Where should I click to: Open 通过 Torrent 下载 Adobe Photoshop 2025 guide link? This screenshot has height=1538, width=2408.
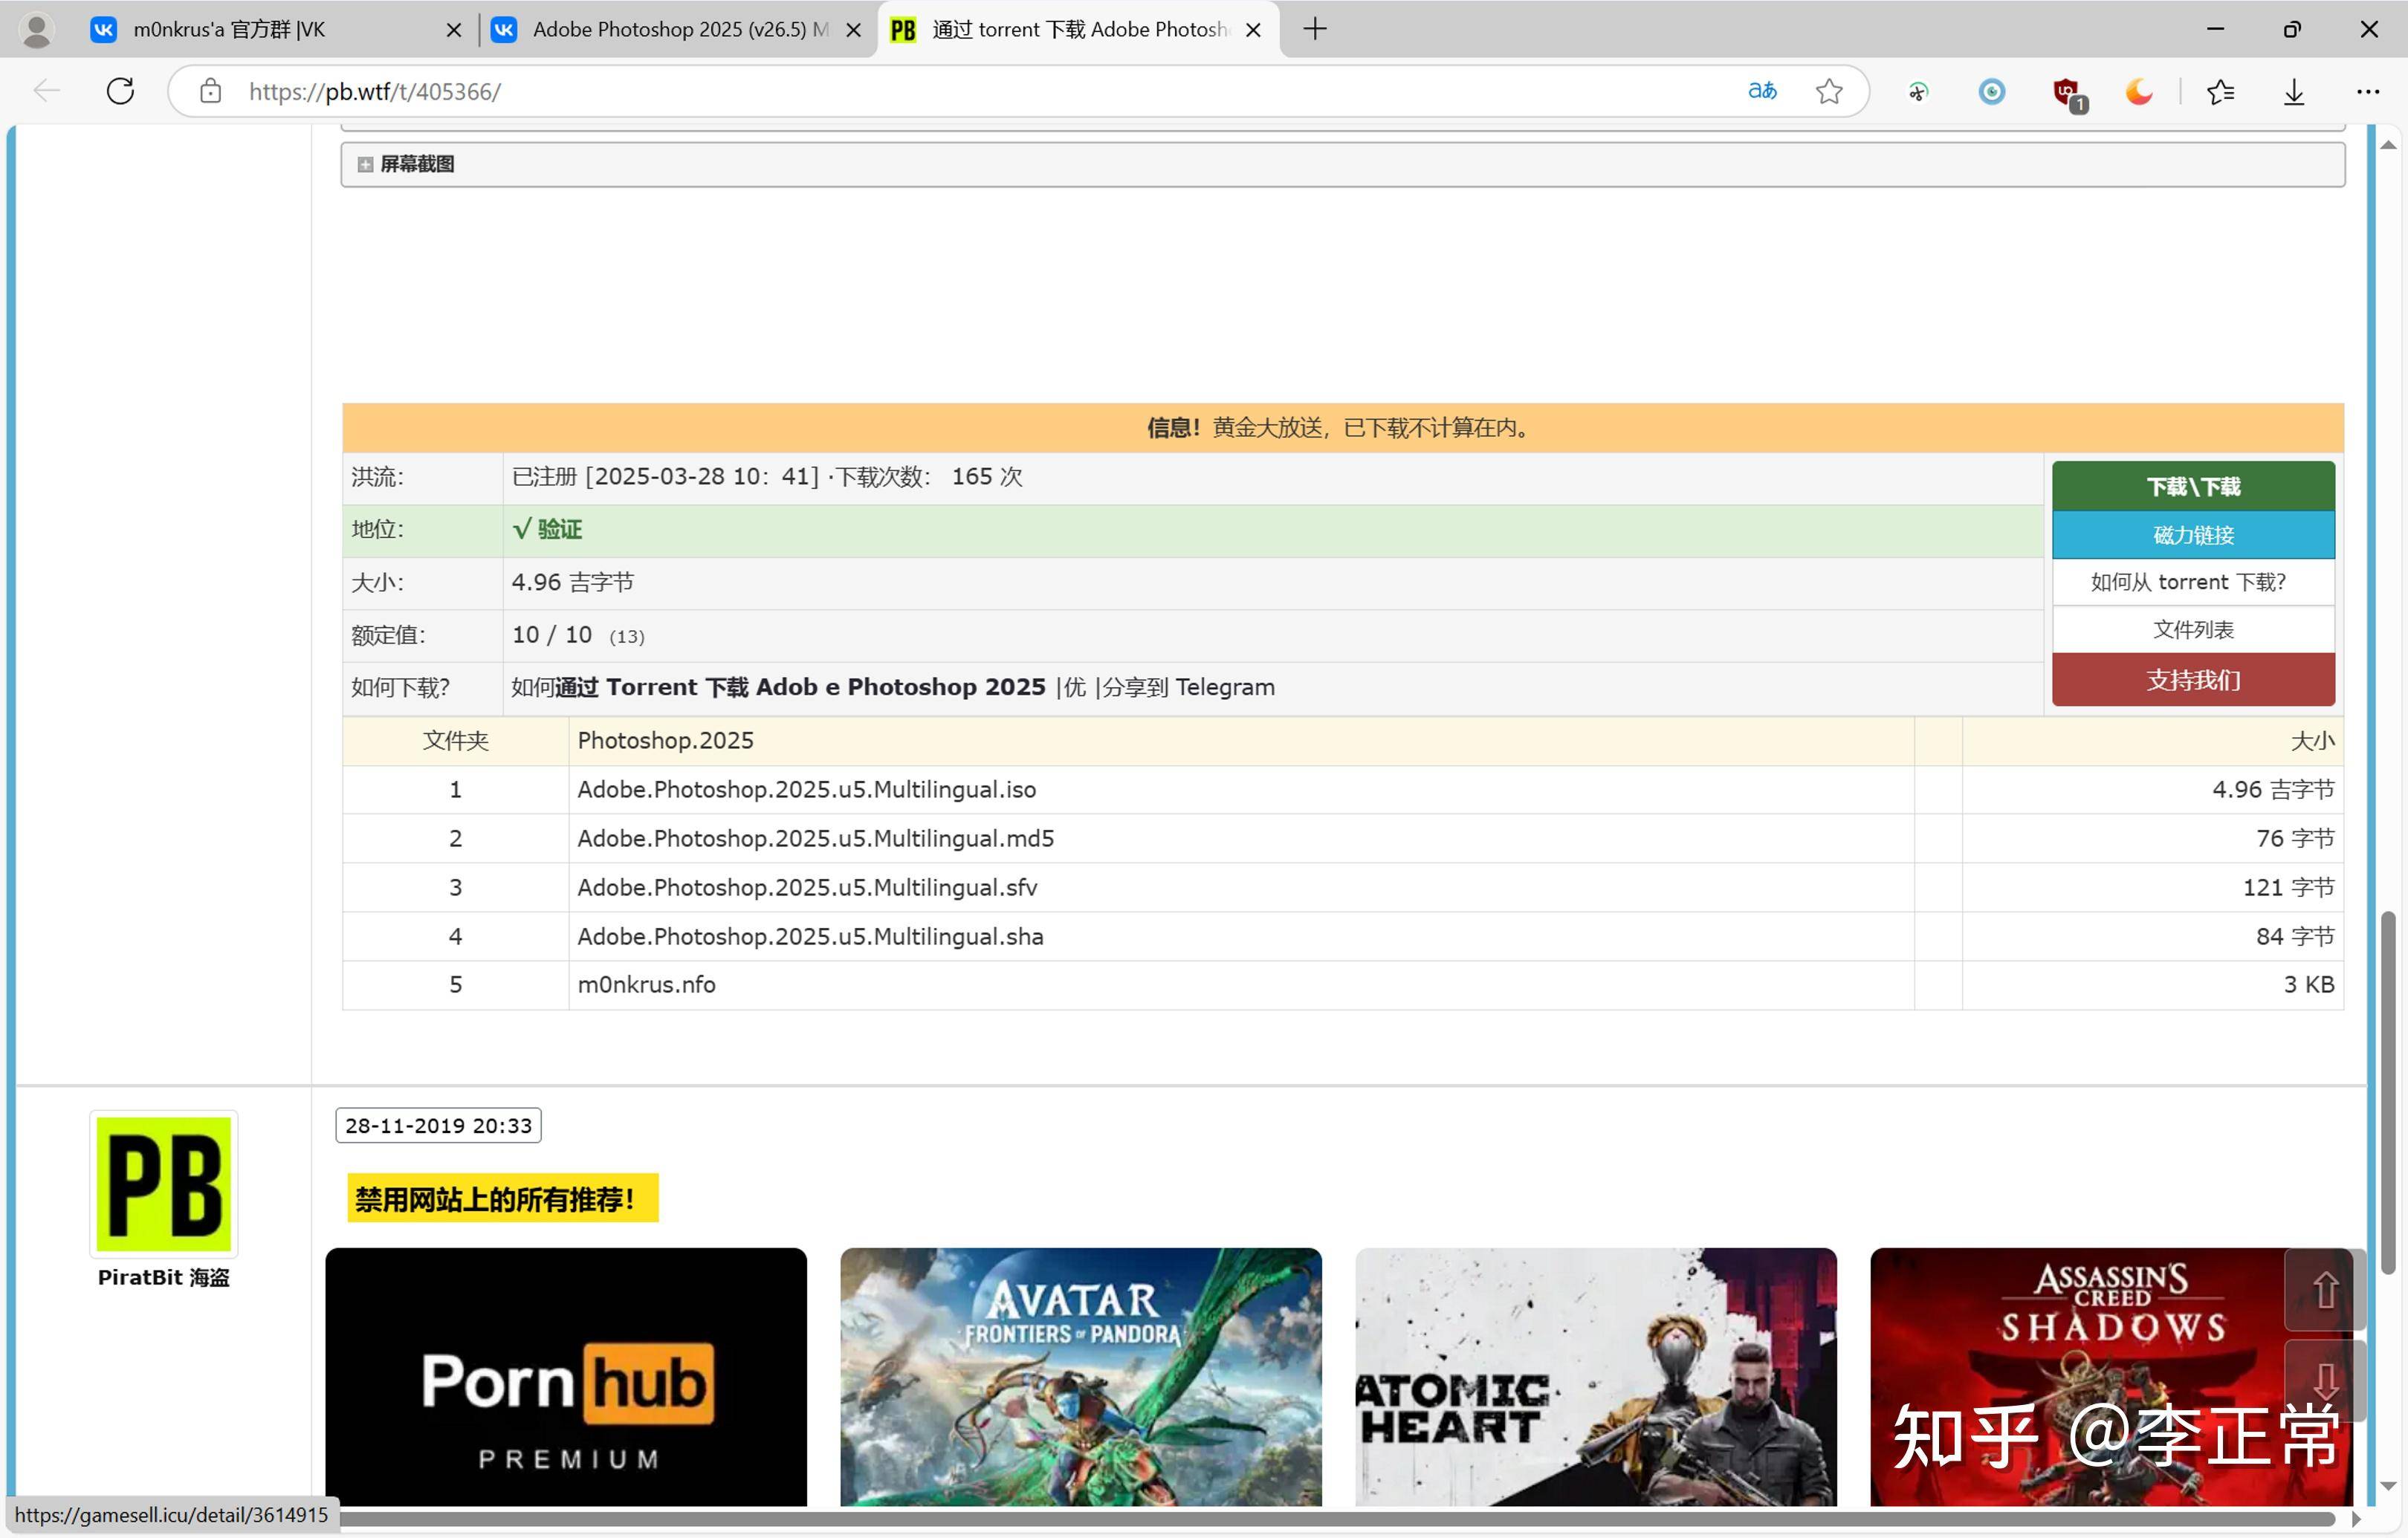pyautogui.click(x=800, y=687)
